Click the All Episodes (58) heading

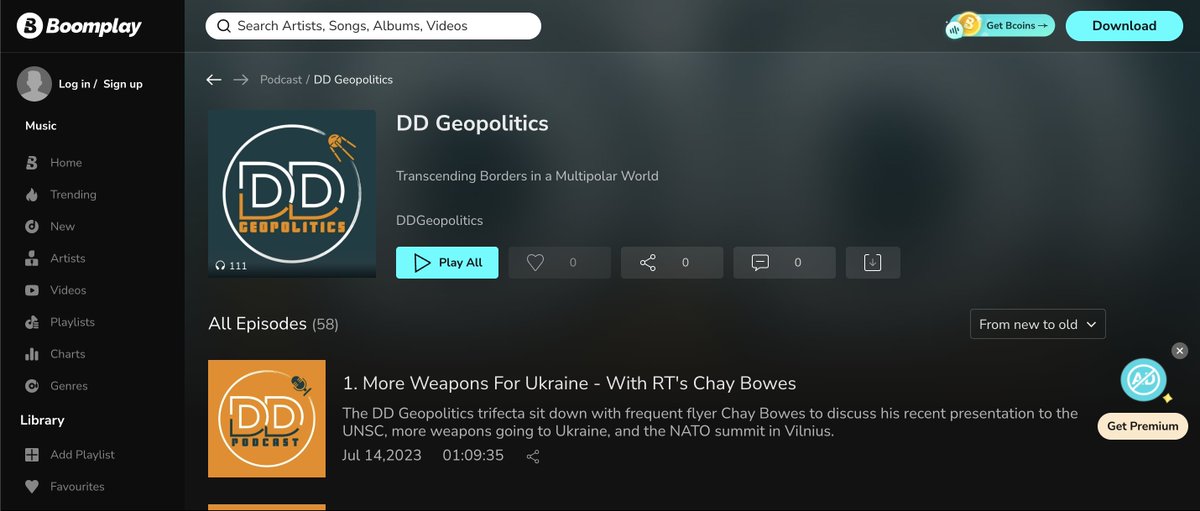pyautogui.click(x=273, y=324)
